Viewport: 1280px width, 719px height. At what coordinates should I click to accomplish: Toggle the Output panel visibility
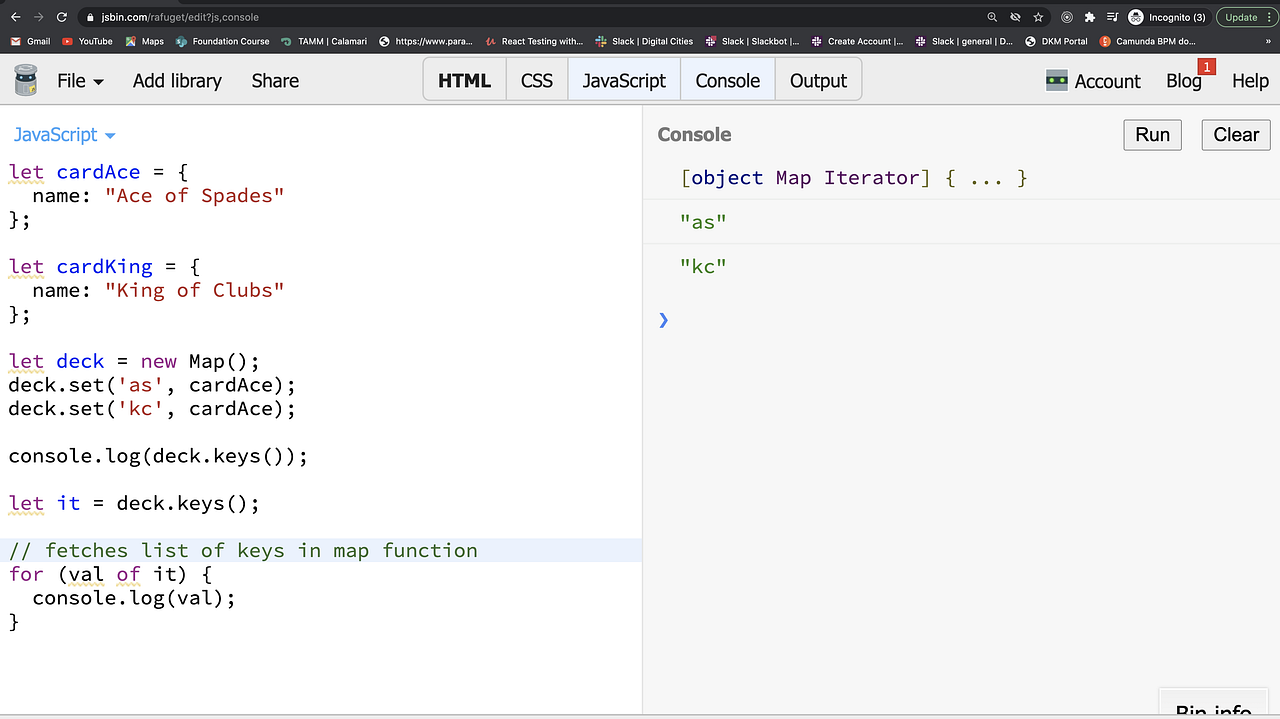coord(818,79)
